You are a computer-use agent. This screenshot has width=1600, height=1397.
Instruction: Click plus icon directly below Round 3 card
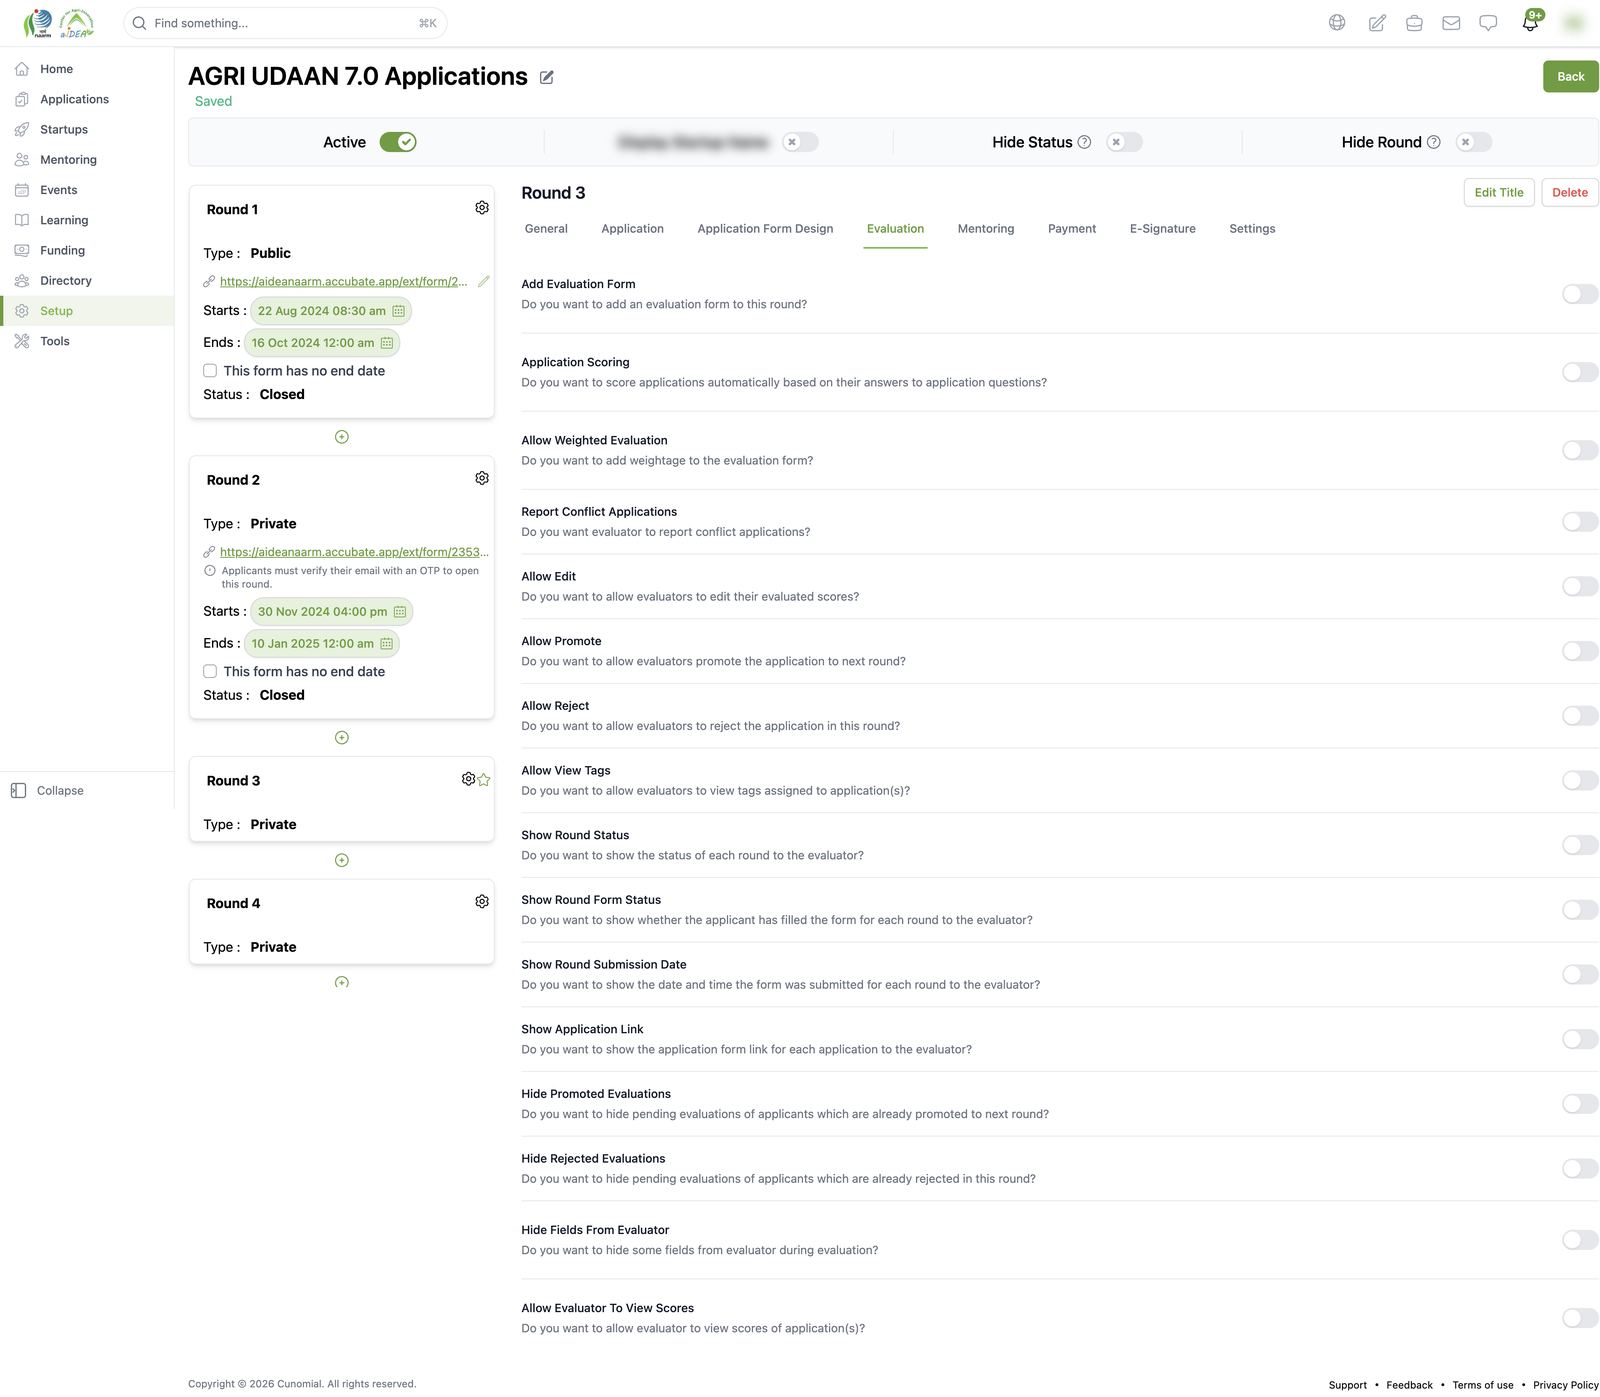tap(342, 860)
